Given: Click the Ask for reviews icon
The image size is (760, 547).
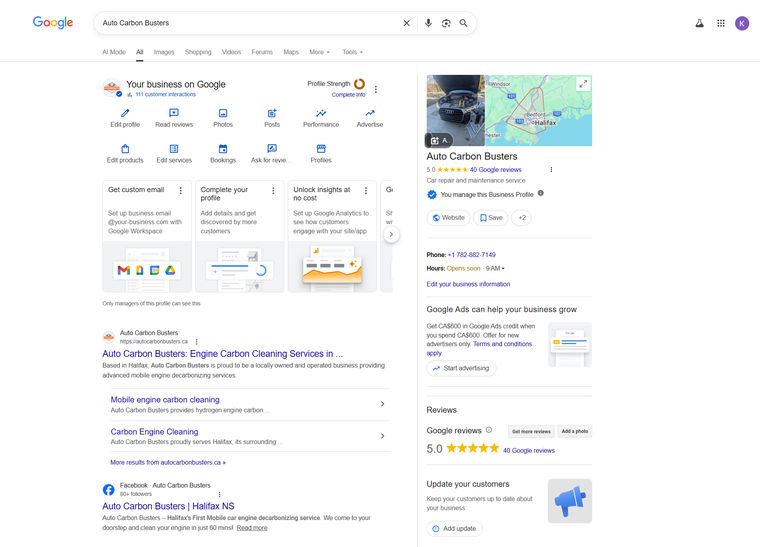Looking at the screenshot, I should tap(272, 148).
